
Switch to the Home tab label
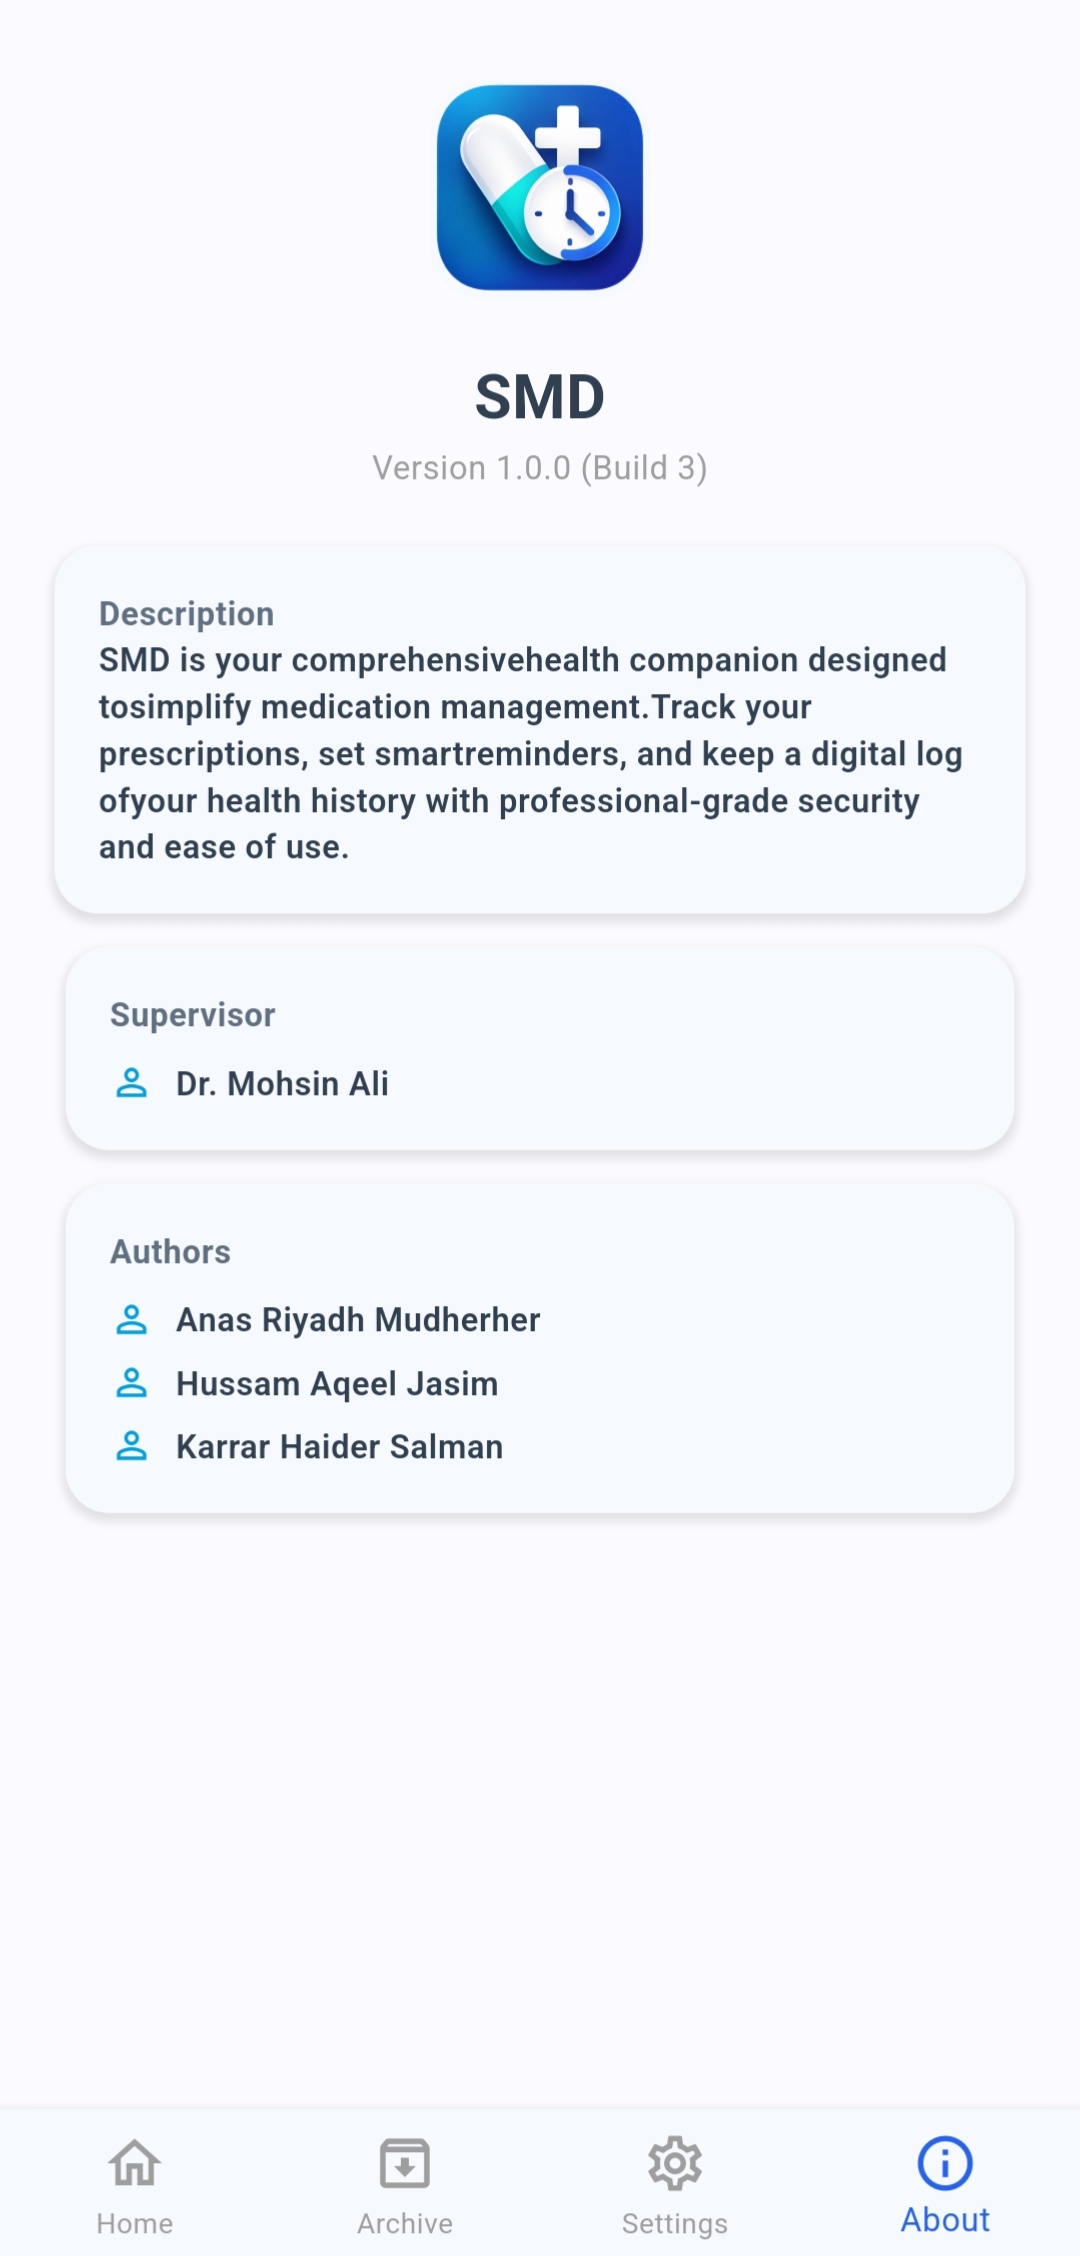(x=135, y=2223)
